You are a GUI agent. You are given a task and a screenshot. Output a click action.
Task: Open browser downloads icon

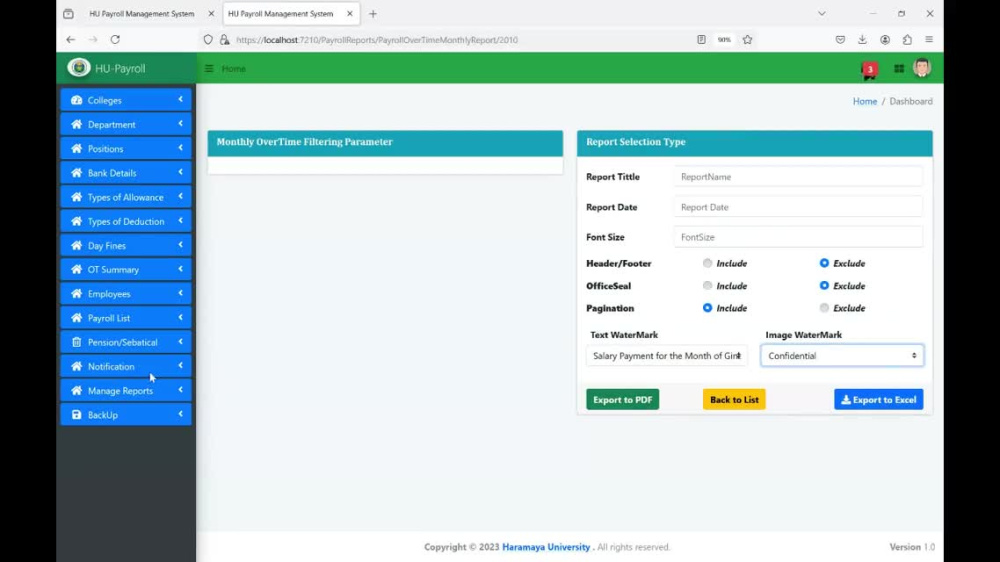(862, 40)
